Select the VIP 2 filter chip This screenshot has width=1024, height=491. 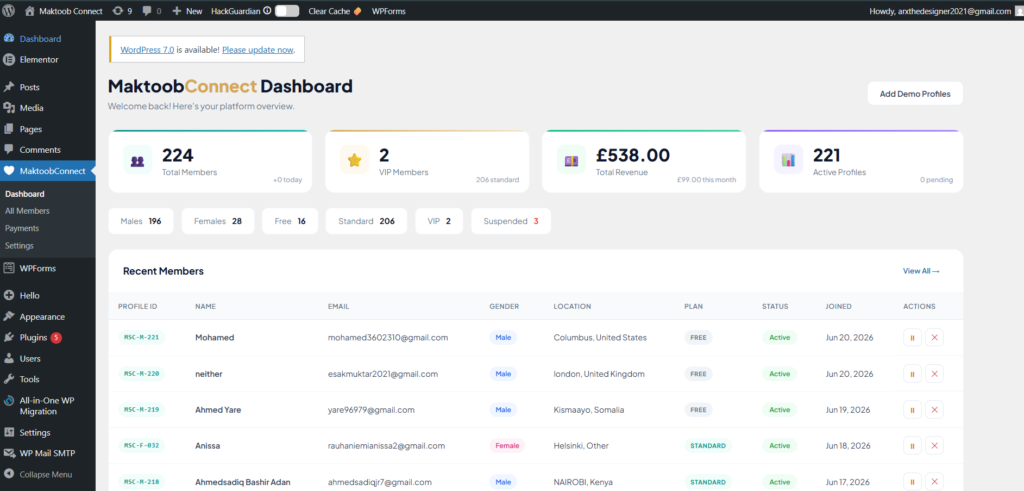(x=439, y=221)
